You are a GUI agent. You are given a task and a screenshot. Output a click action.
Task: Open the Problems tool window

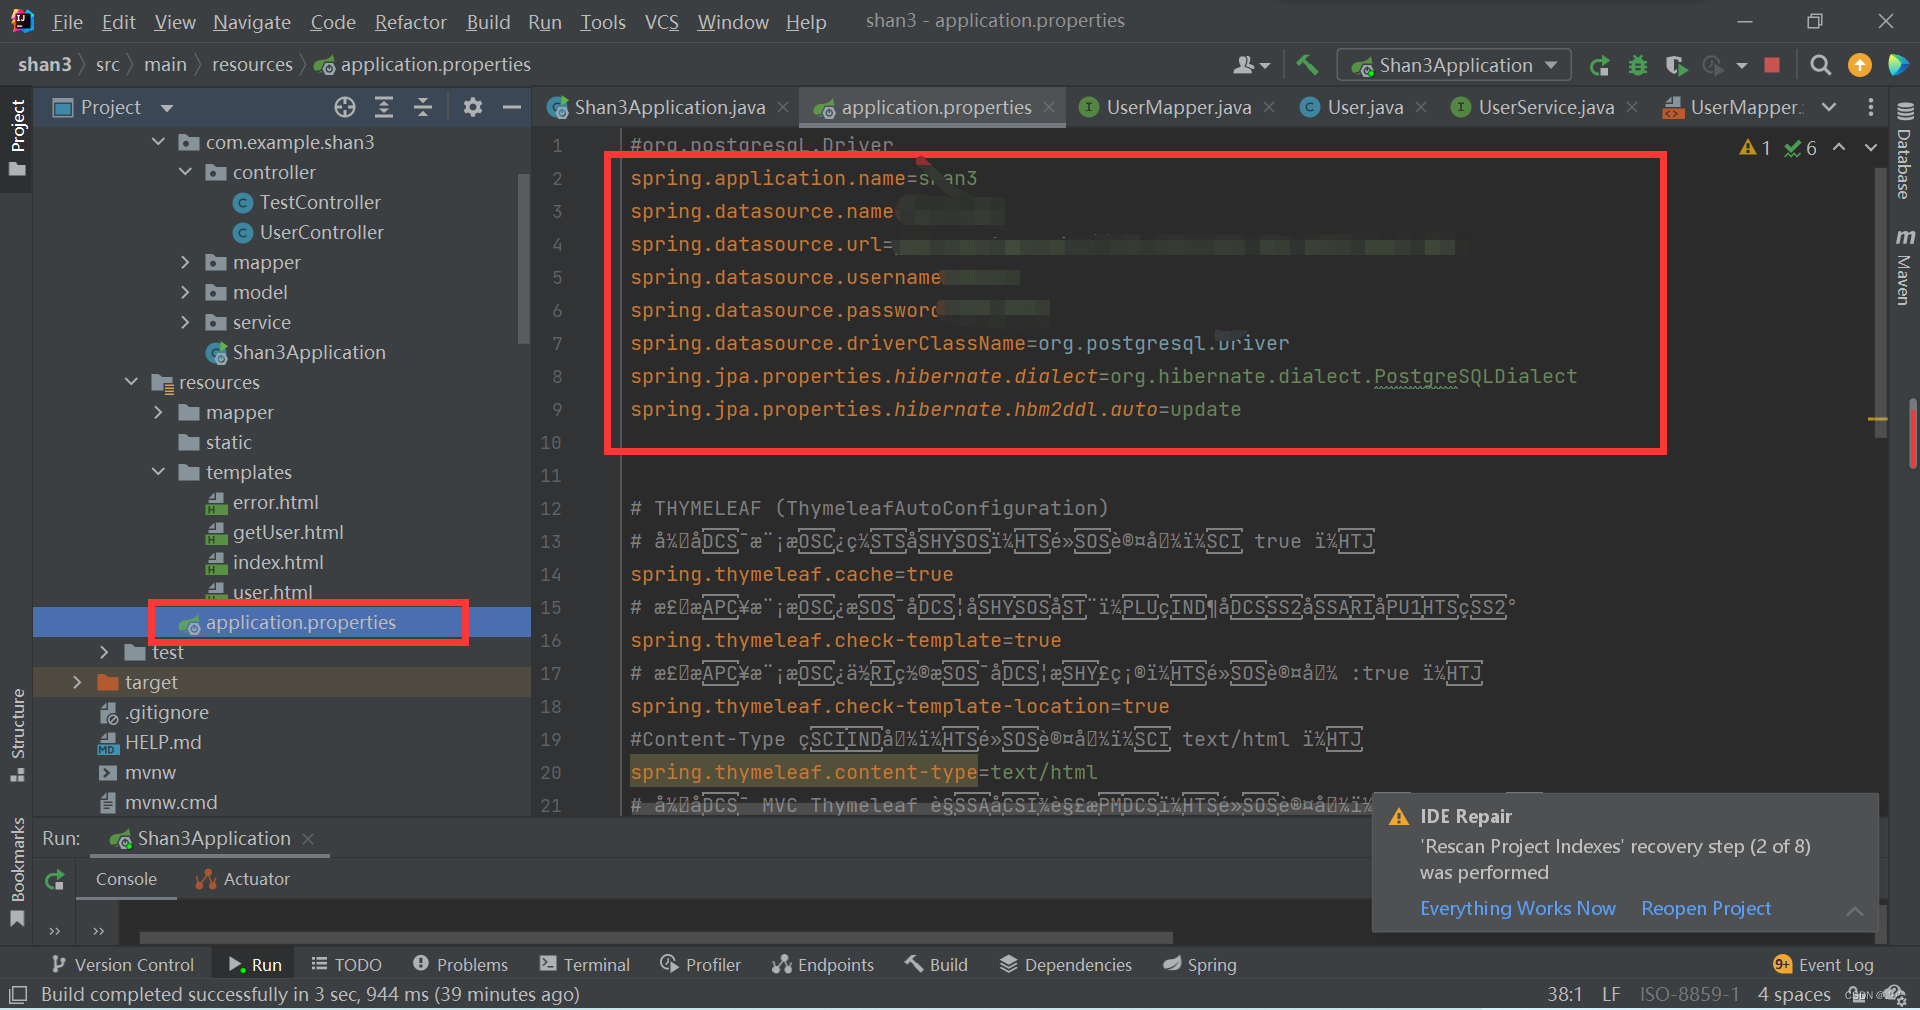pos(460,964)
